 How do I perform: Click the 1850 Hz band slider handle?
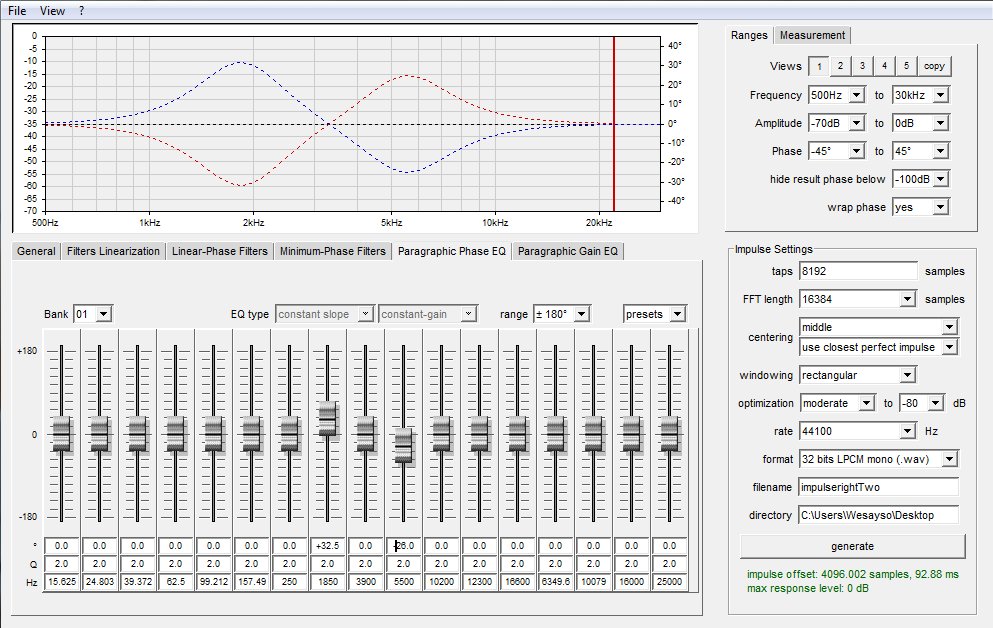point(327,418)
